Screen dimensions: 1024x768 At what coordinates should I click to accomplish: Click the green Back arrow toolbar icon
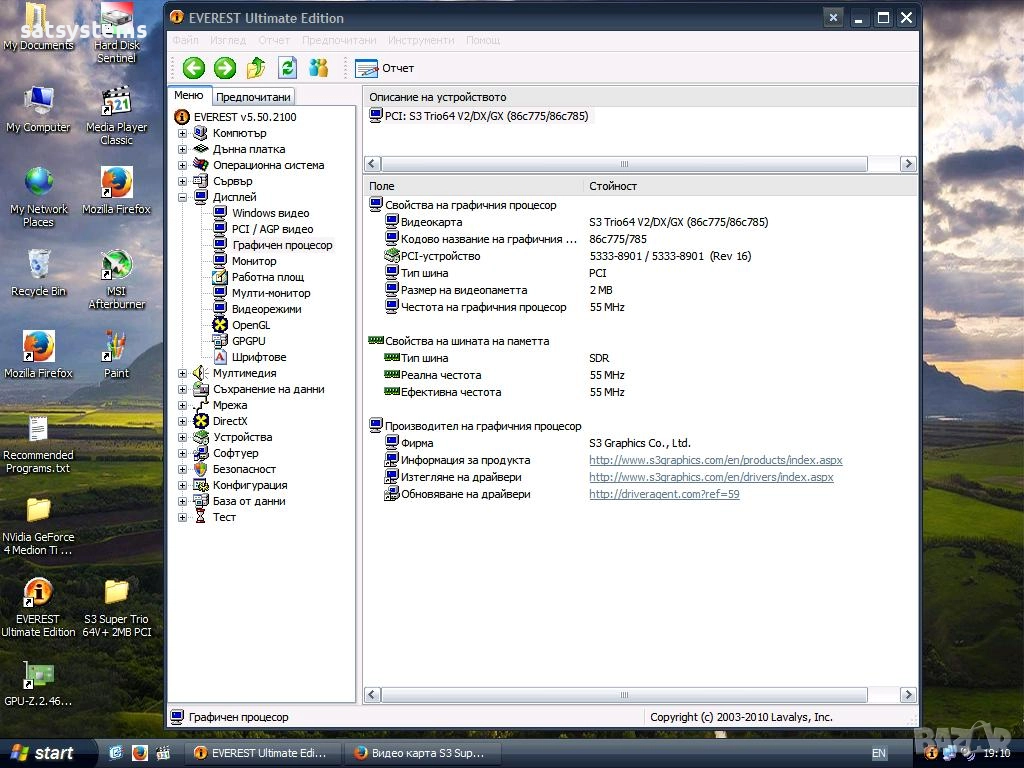click(x=194, y=68)
